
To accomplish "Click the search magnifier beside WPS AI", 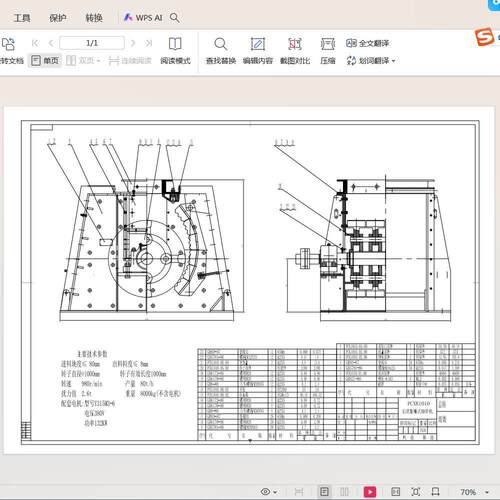I will pyautogui.click(x=175, y=17).
